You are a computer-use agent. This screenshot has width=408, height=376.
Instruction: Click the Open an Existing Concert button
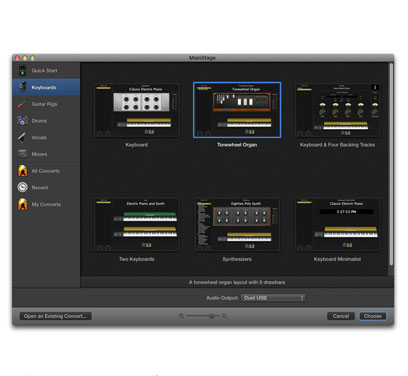(x=55, y=316)
